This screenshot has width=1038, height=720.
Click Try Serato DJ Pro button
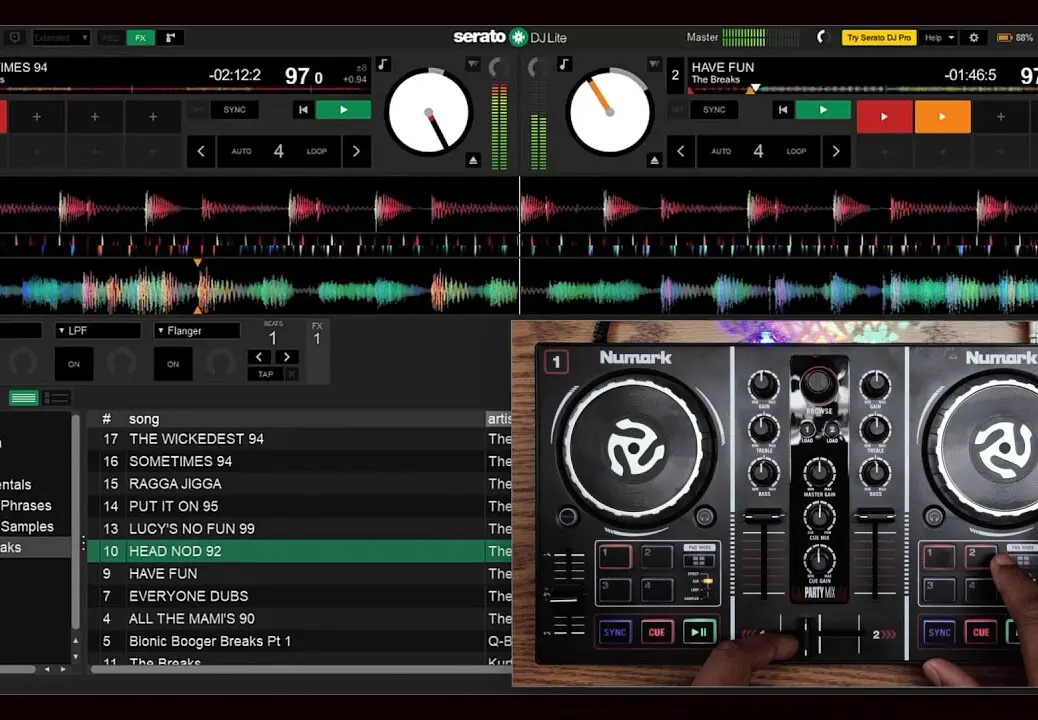[x=879, y=38]
